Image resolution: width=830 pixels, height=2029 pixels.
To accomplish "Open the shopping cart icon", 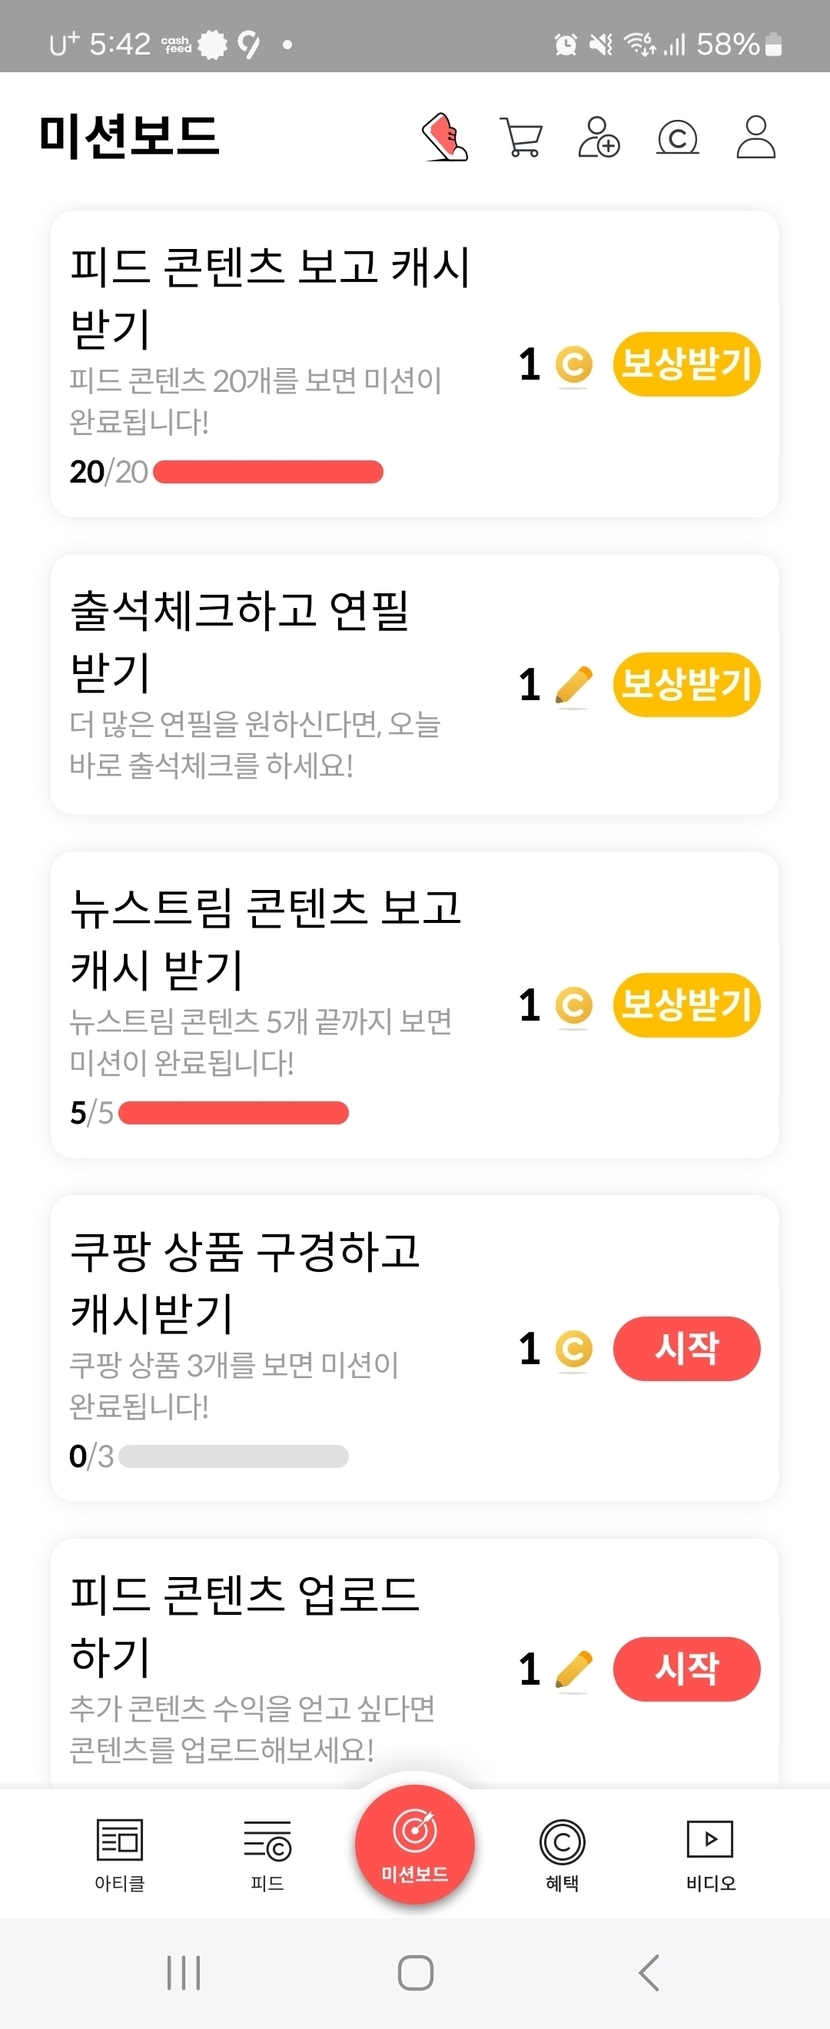I will 521,138.
